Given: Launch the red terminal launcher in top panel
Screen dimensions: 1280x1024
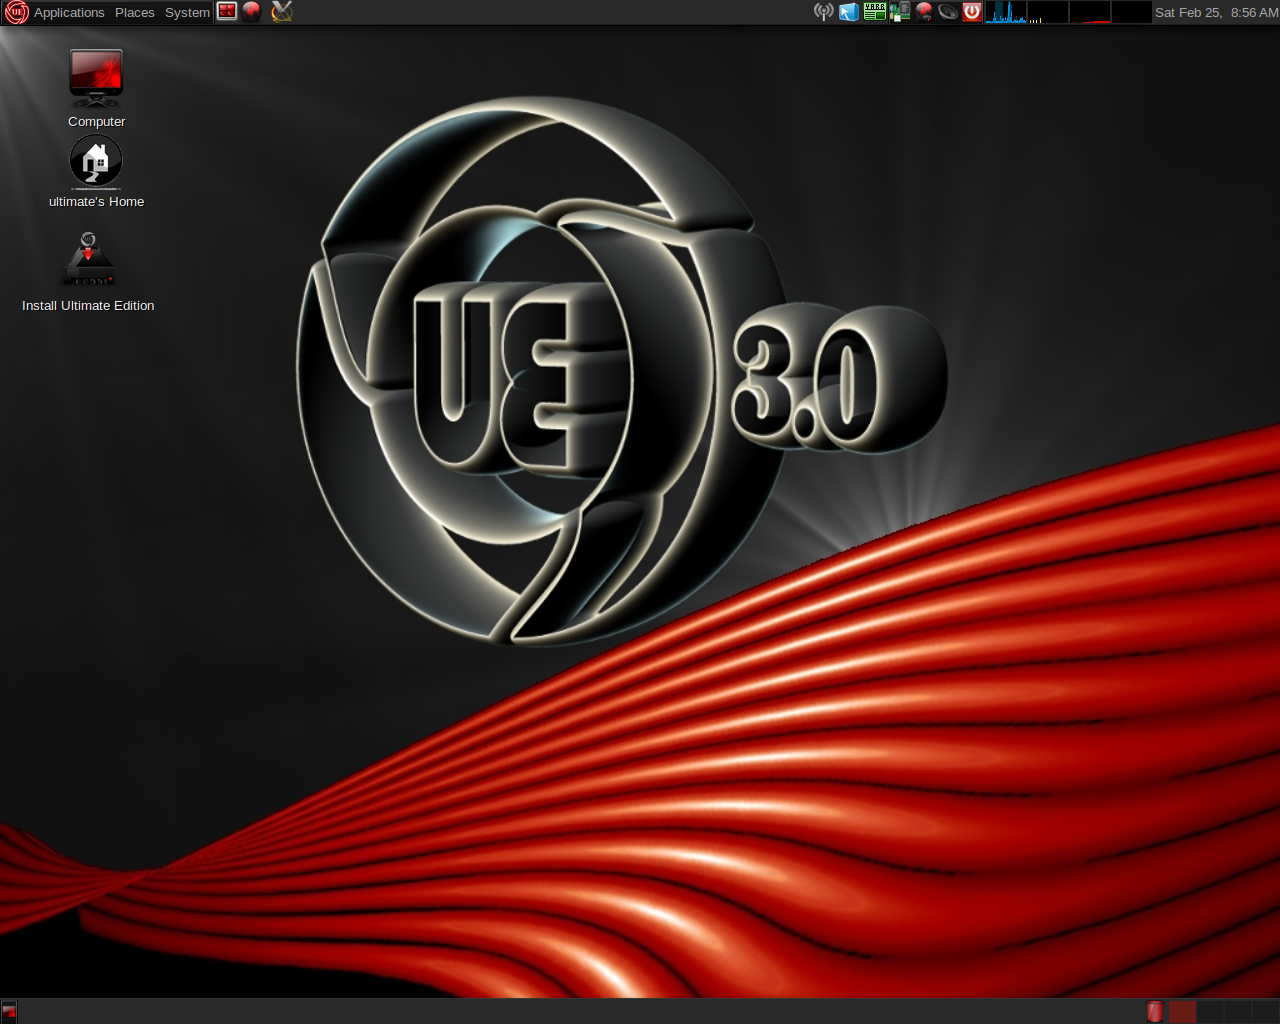Looking at the screenshot, I should [x=227, y=12].
